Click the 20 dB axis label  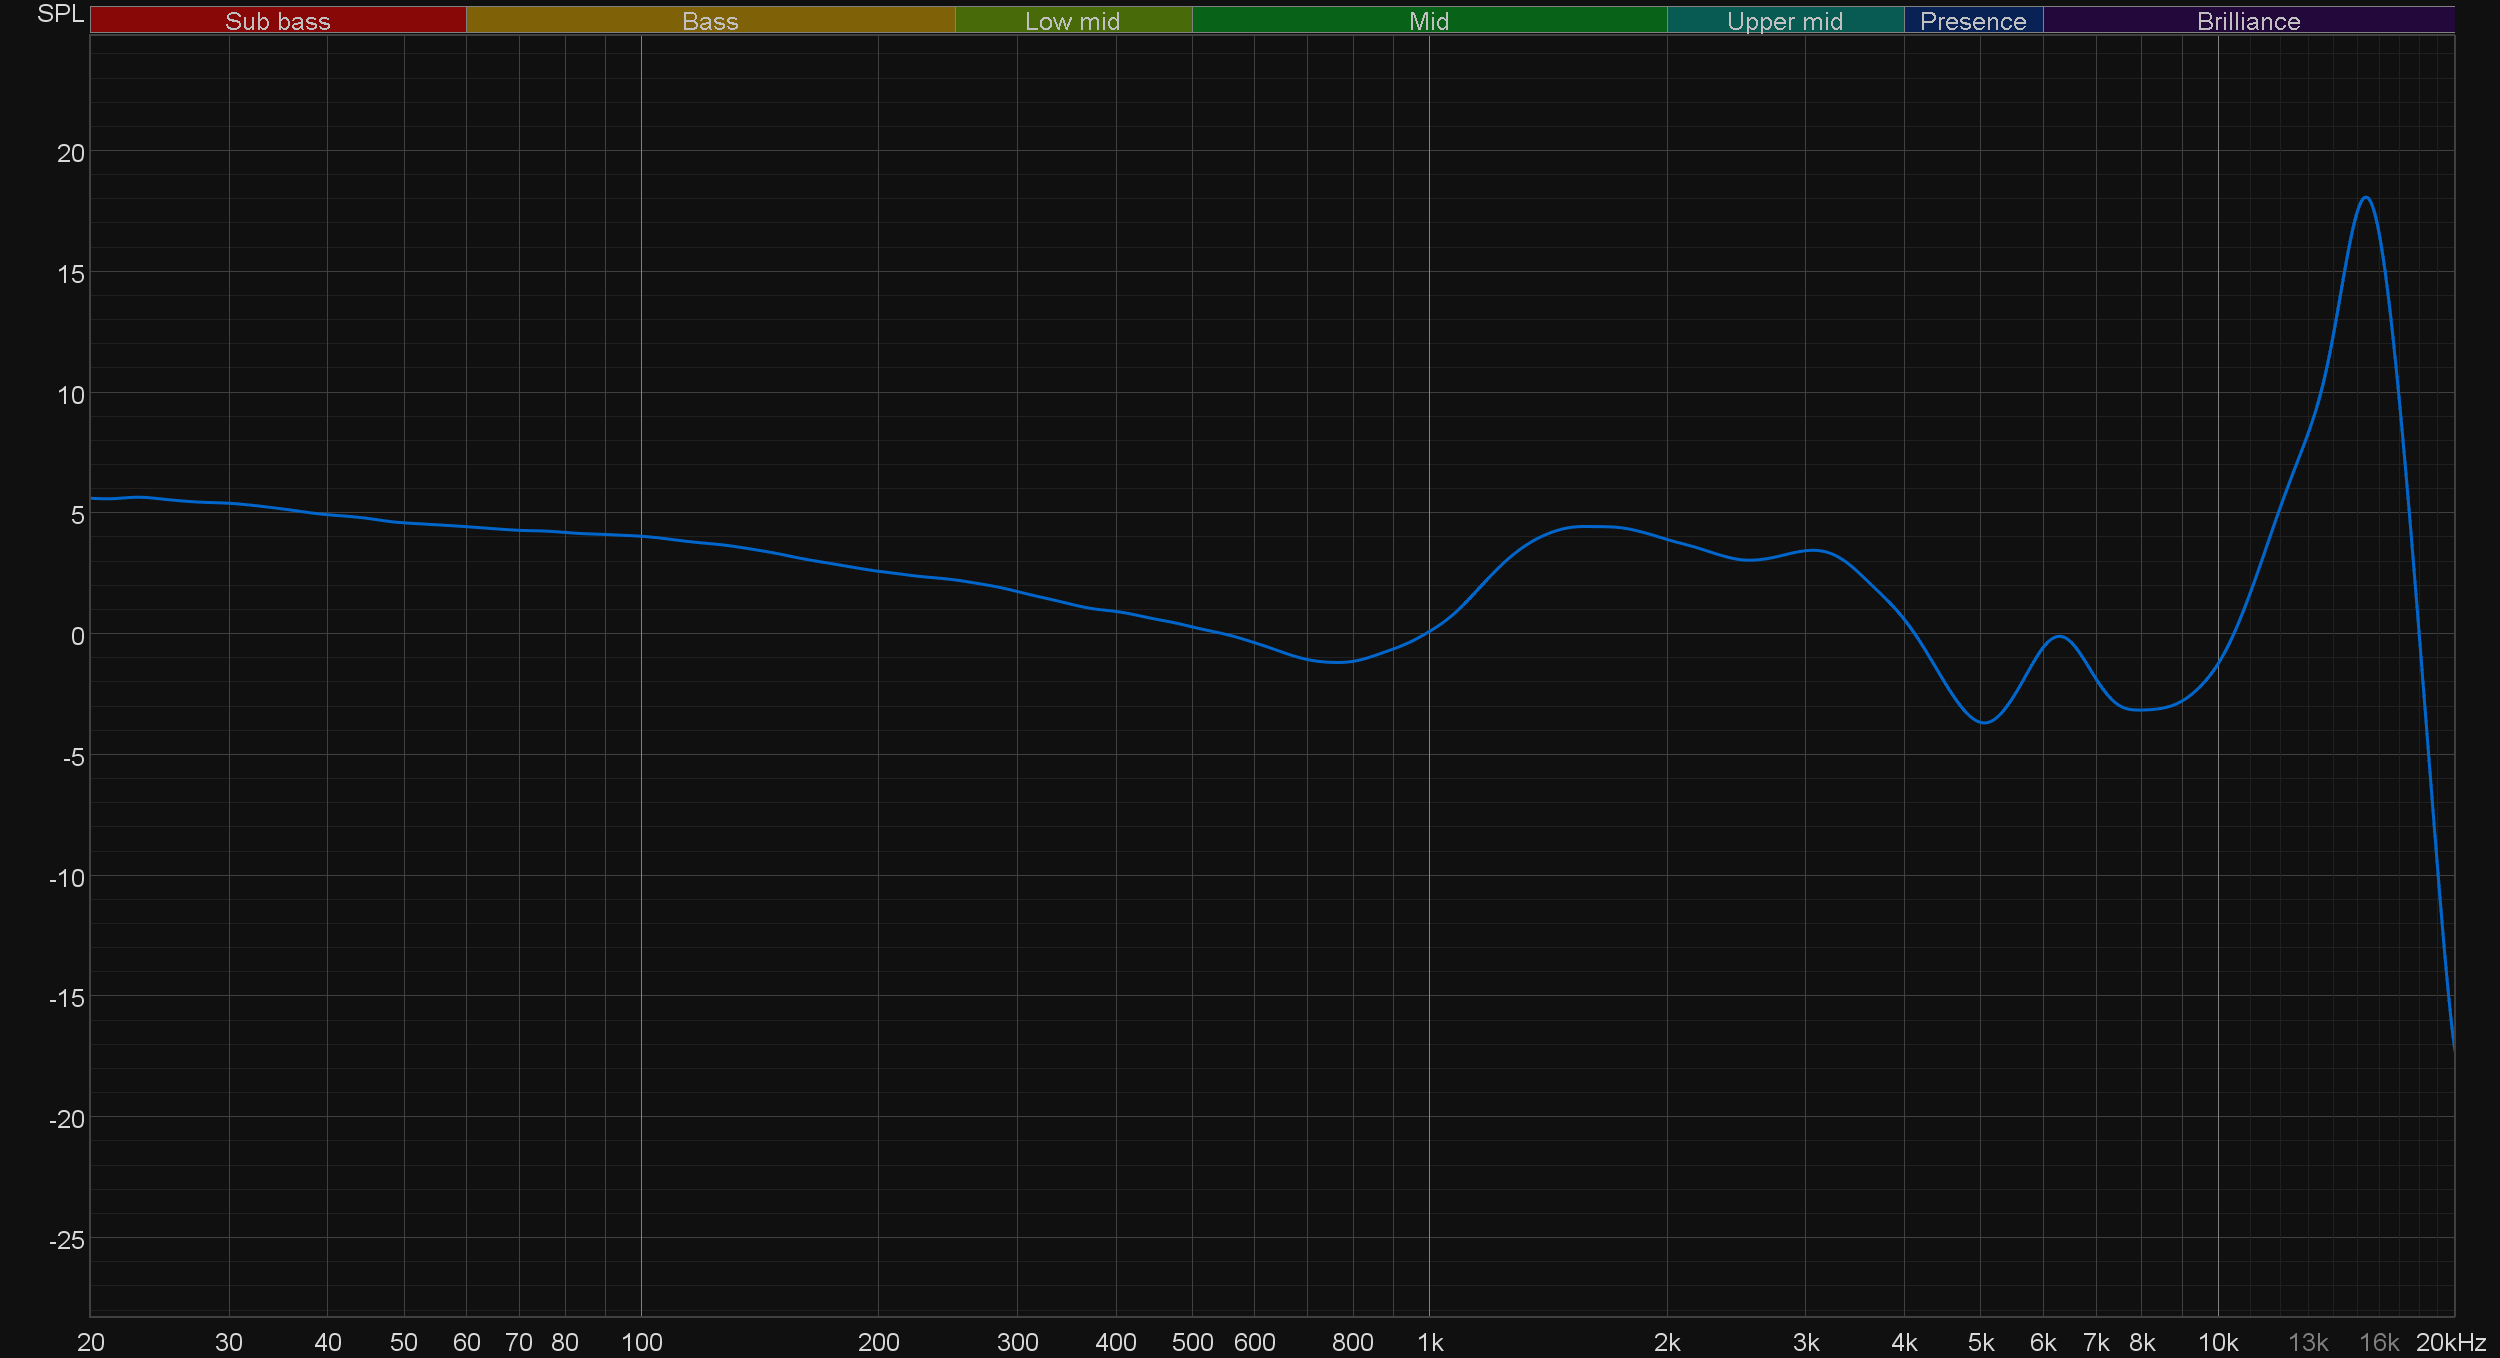click(x=70, y=153)
